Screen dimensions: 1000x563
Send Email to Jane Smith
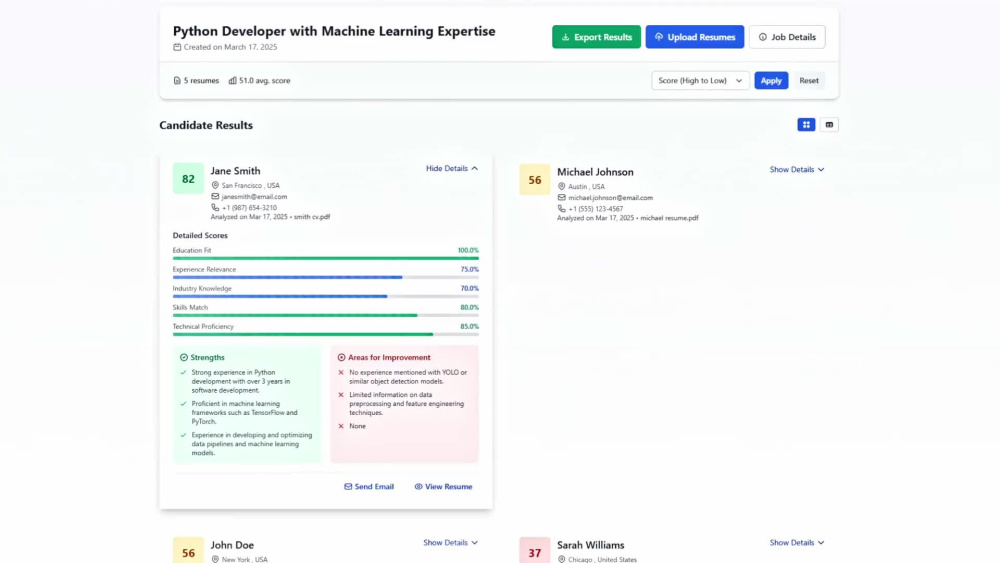369,486
